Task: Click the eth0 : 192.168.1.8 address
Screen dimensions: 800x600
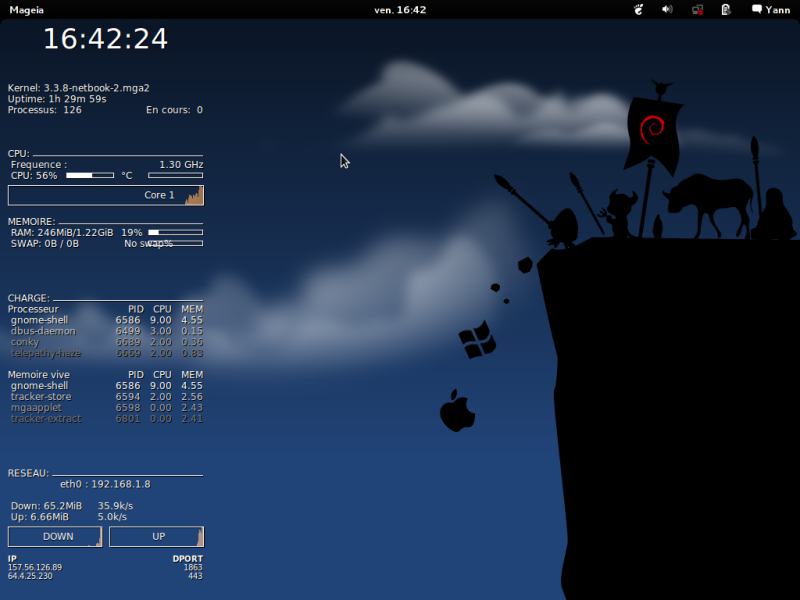Action: coord(106,484)
